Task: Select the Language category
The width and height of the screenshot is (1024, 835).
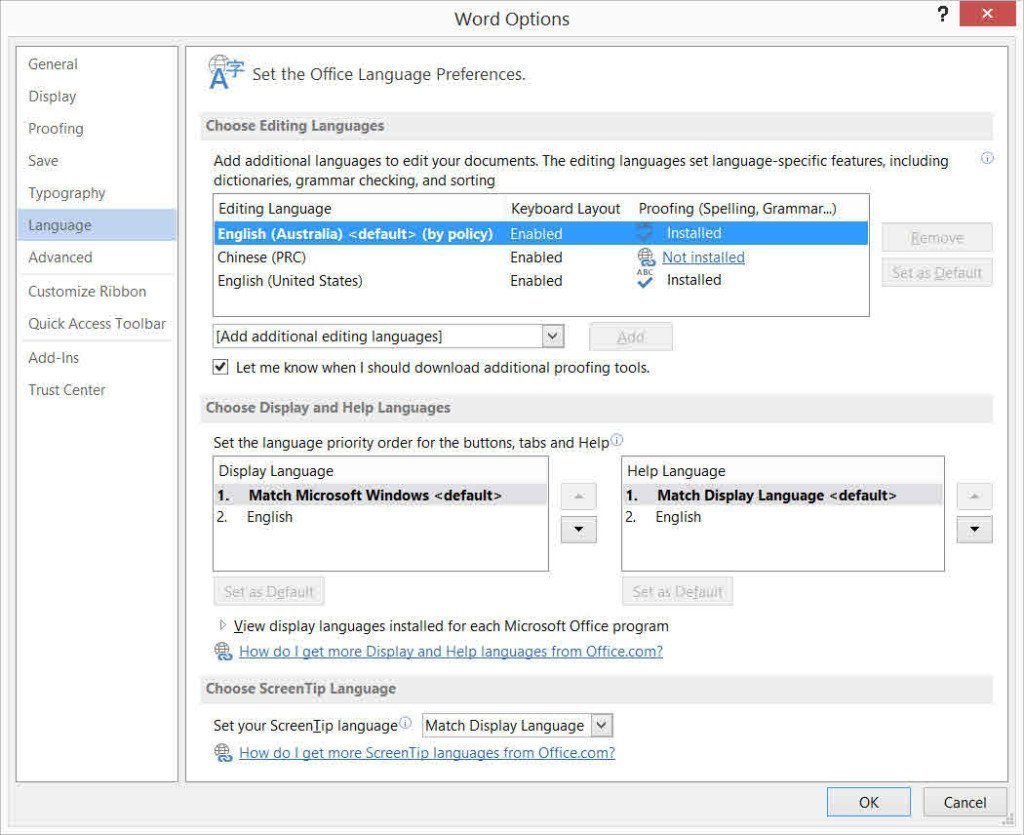Action: tap(97, 225)
